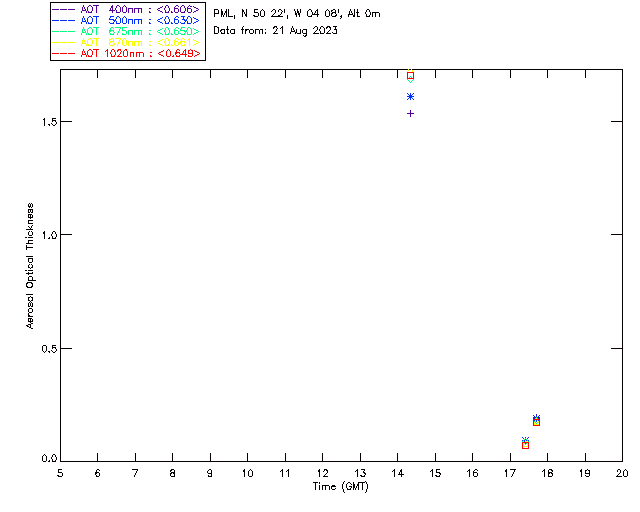This screenshot has width=640, height=512.
Task: Click the 'Data from: 21 Aug 2023' text
Action: click(276, 31)
